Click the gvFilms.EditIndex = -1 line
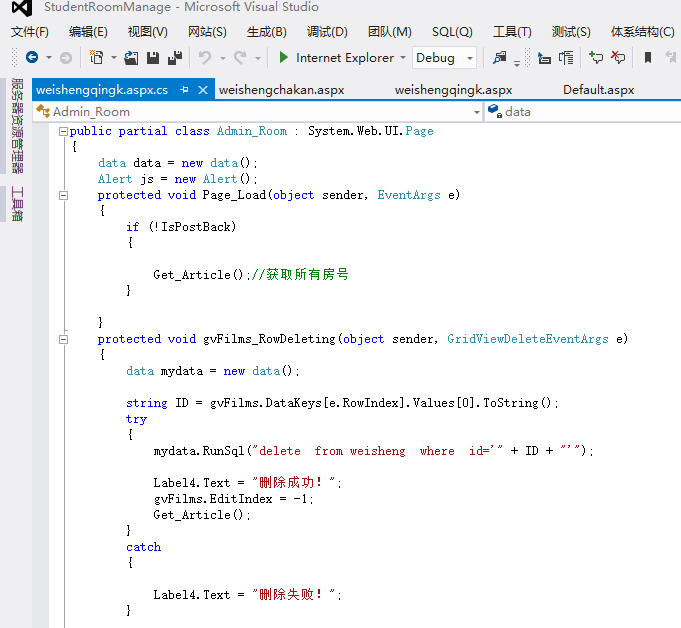The height and width of the screenshot is (628, 681). click(x=233, y=499)
